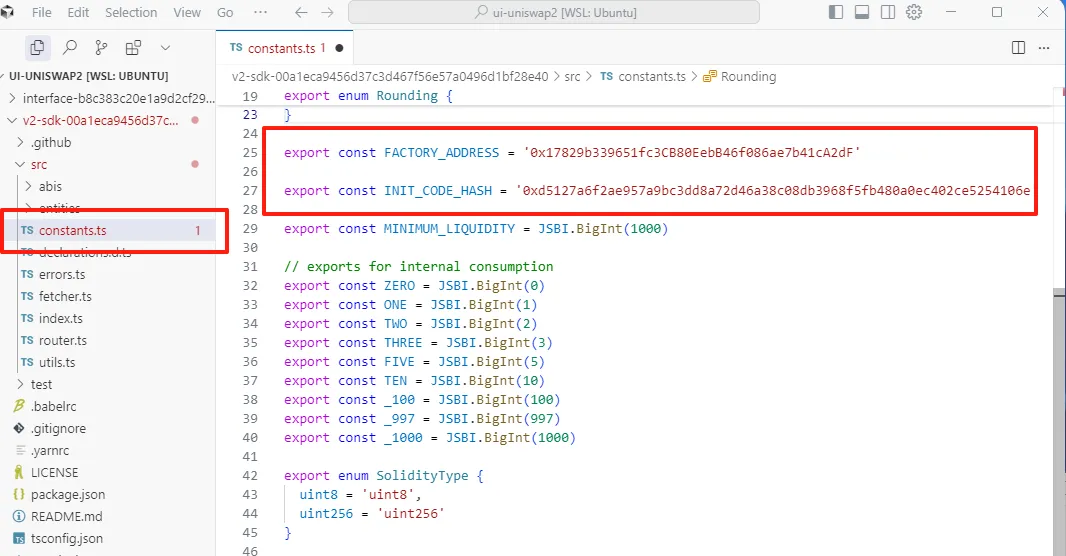
Task: Open the settings gear in title bar
Action: pyautogui.click(x=913, y=12)
